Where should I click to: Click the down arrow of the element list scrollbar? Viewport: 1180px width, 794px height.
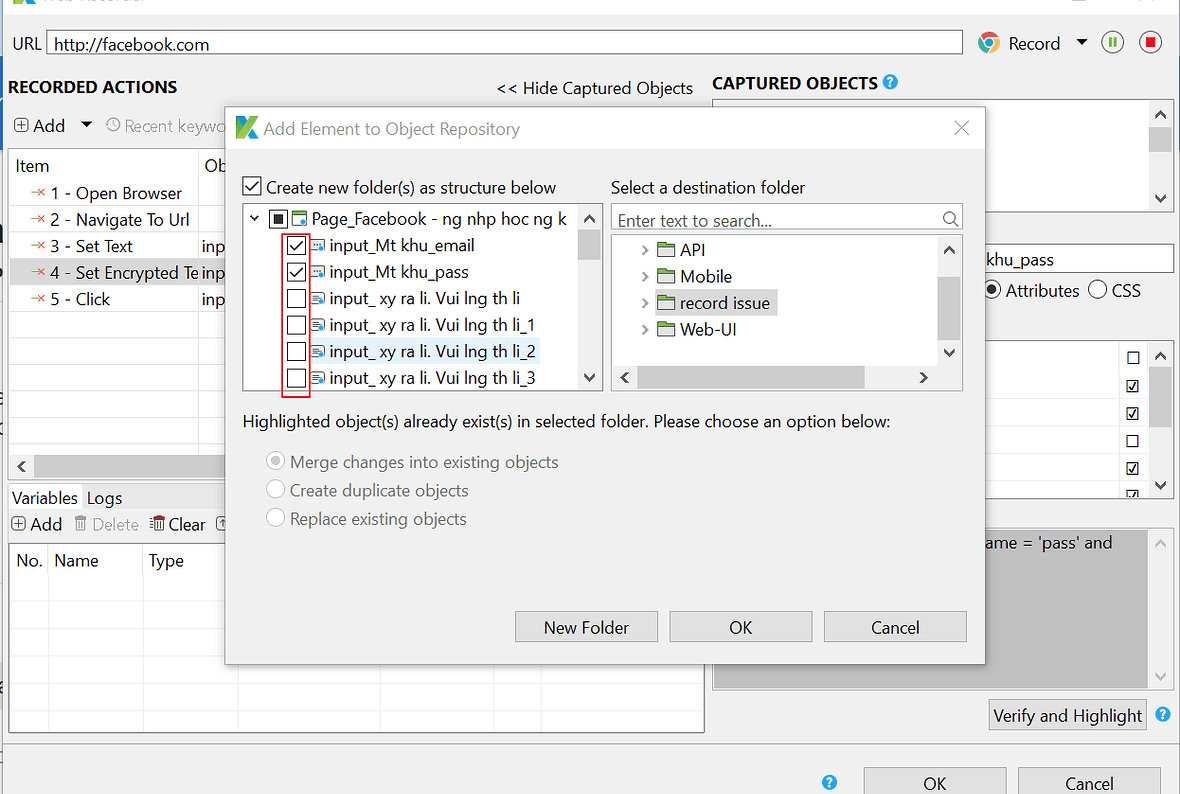pyautogui.click(x=589, y=378)
